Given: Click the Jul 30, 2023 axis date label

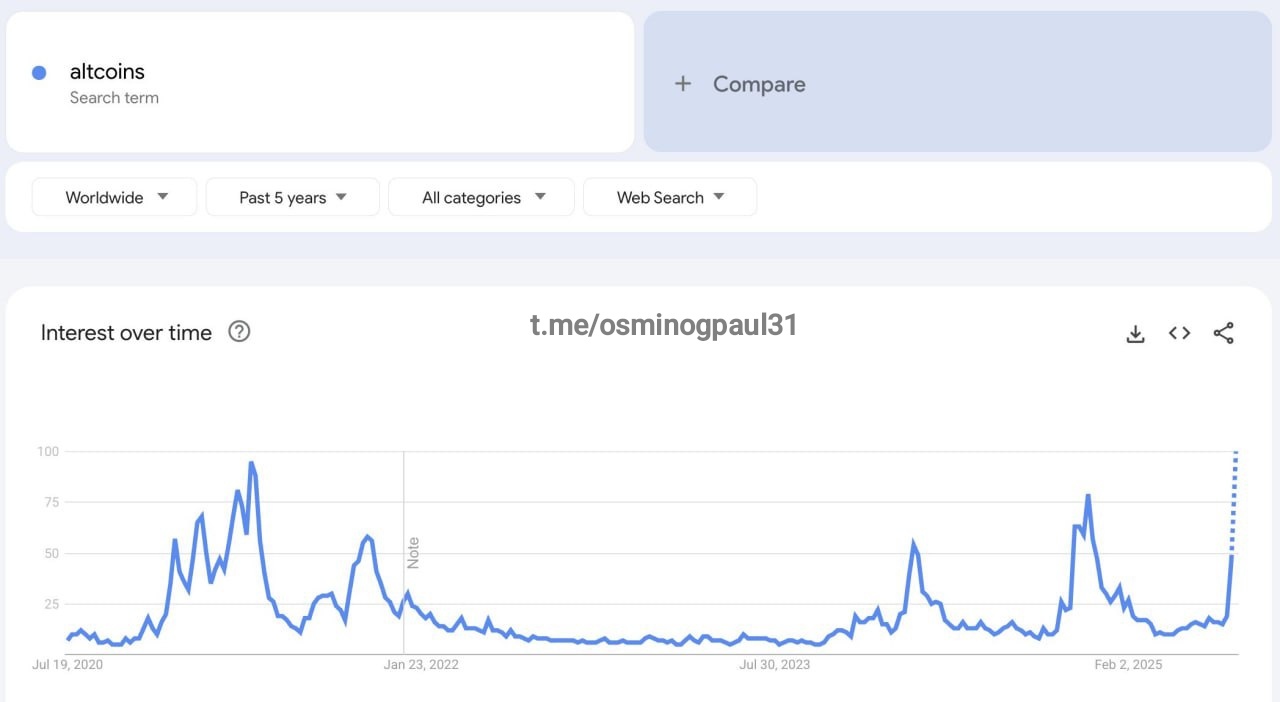Looking at the screenshot, I should point(774,665).
